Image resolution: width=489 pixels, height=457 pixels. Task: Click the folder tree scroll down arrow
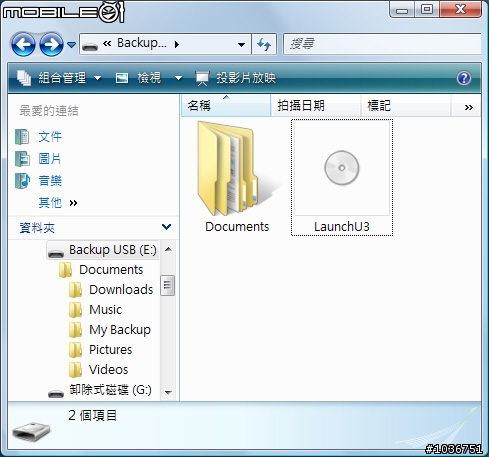(168, 392)
